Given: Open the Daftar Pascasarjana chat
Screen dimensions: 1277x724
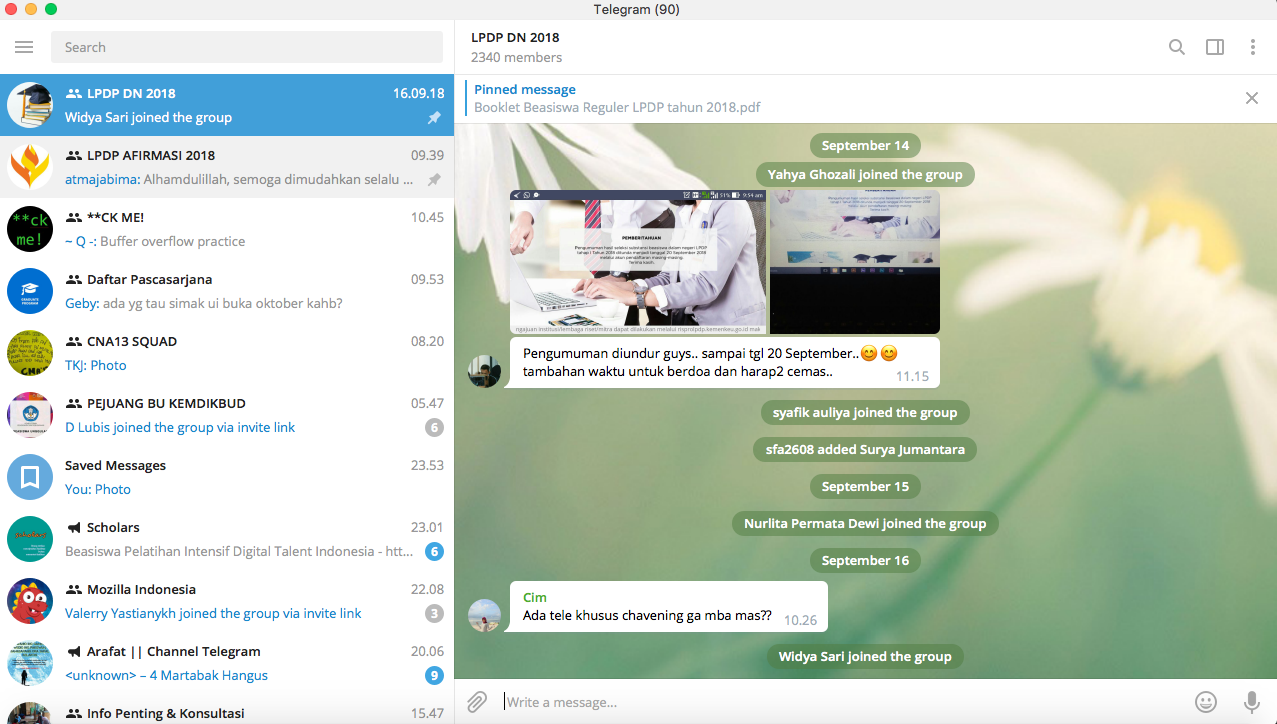Looking at the screenshot, I should tap(227, 291).
